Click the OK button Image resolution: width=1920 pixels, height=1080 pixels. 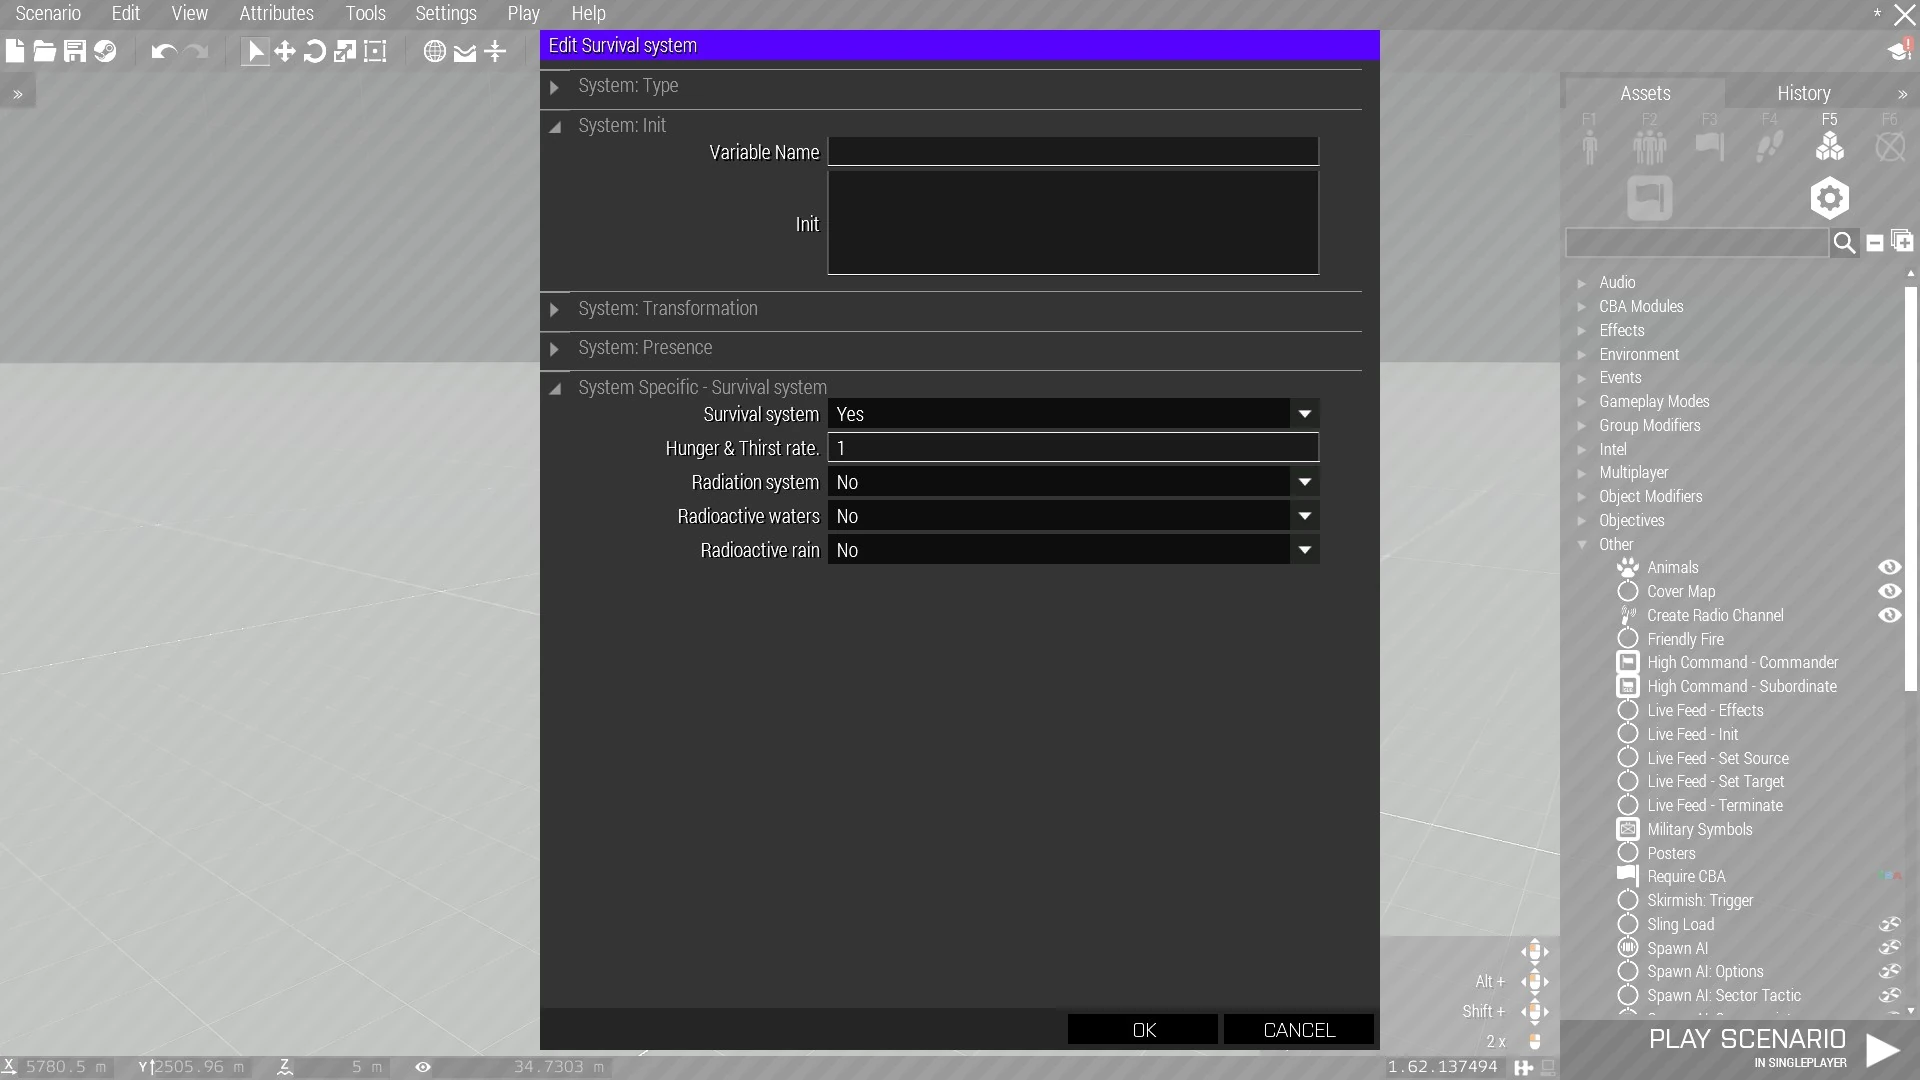(x=1143, y=1030)
